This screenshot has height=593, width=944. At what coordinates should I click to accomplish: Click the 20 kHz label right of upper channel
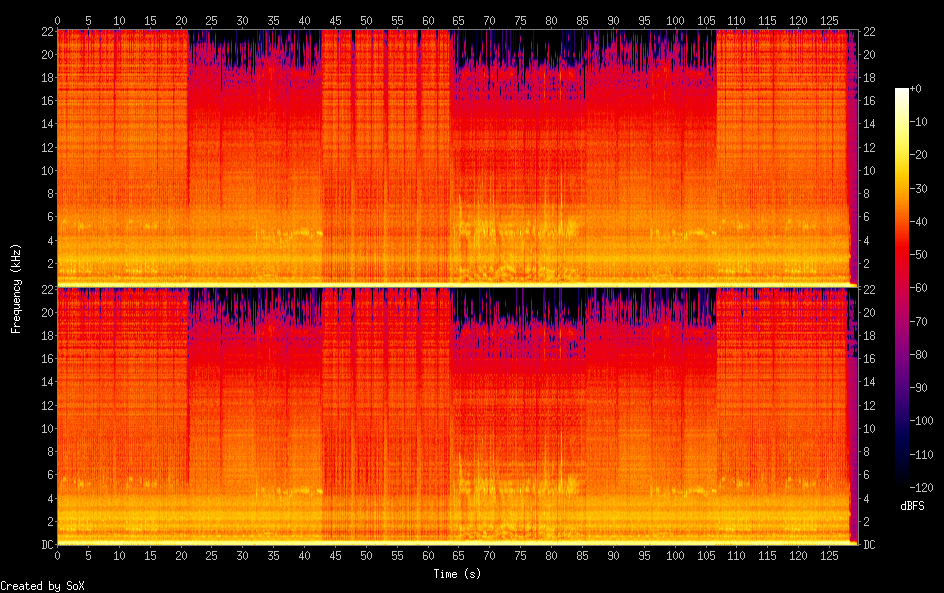(x=869, y=55)
